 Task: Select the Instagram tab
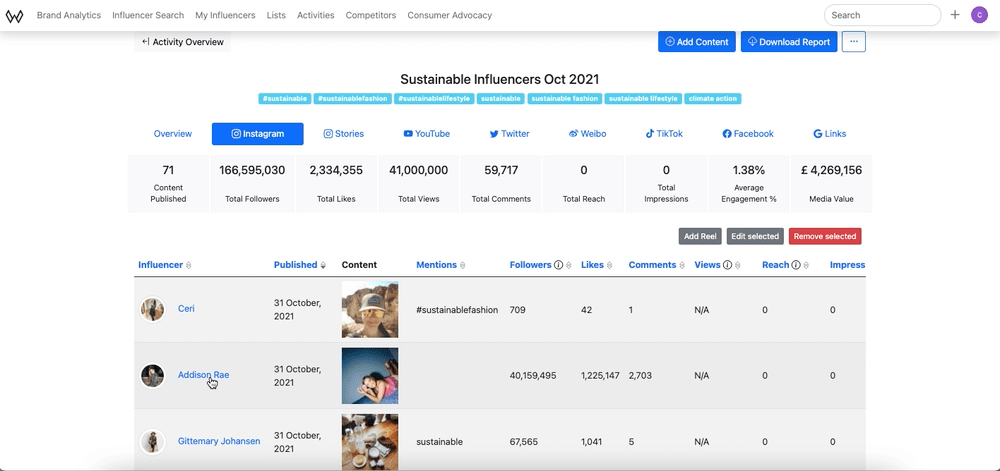tap(258, 134)
